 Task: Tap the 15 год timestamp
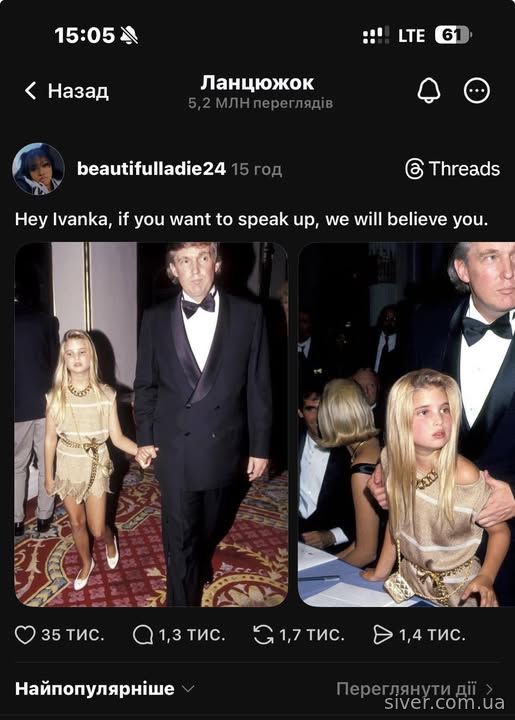pos(257,169)
